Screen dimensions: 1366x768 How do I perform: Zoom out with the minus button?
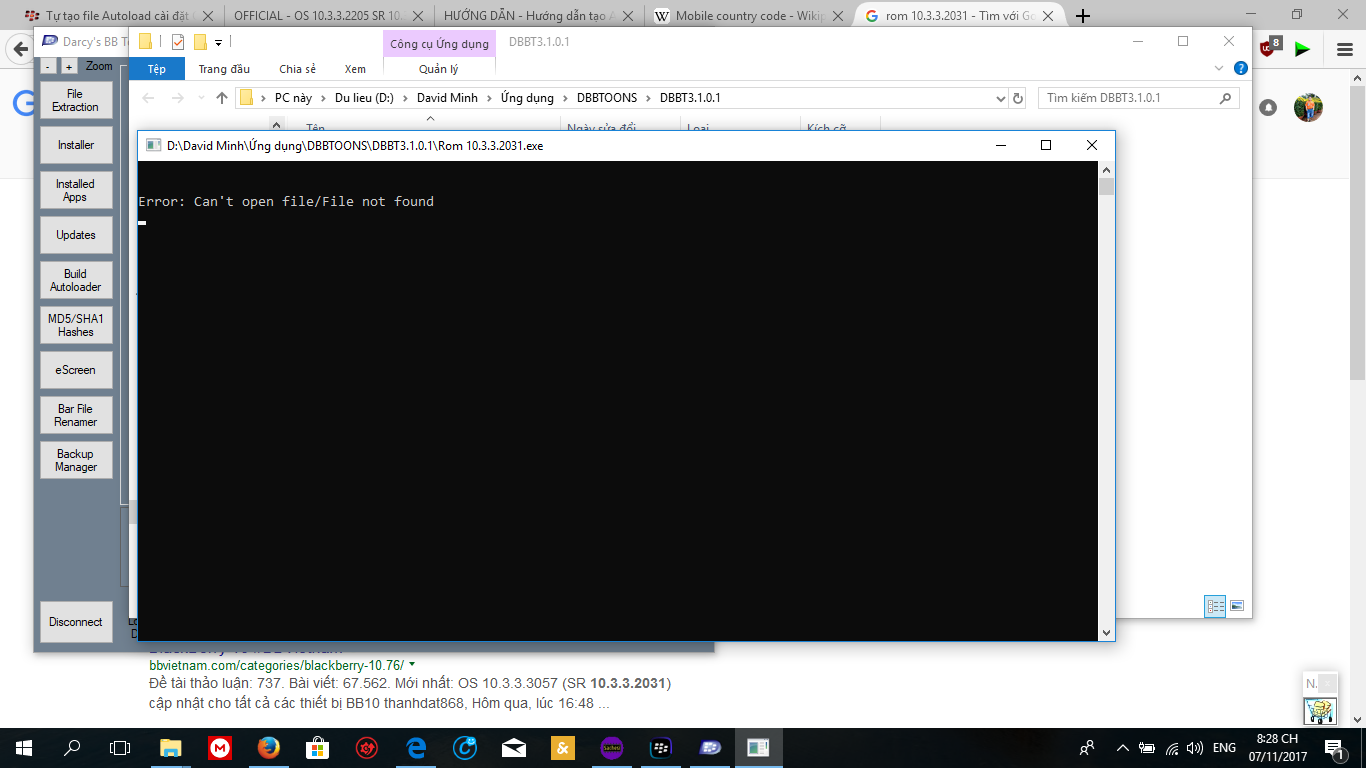pyautogui.click(x=49, y=66)
